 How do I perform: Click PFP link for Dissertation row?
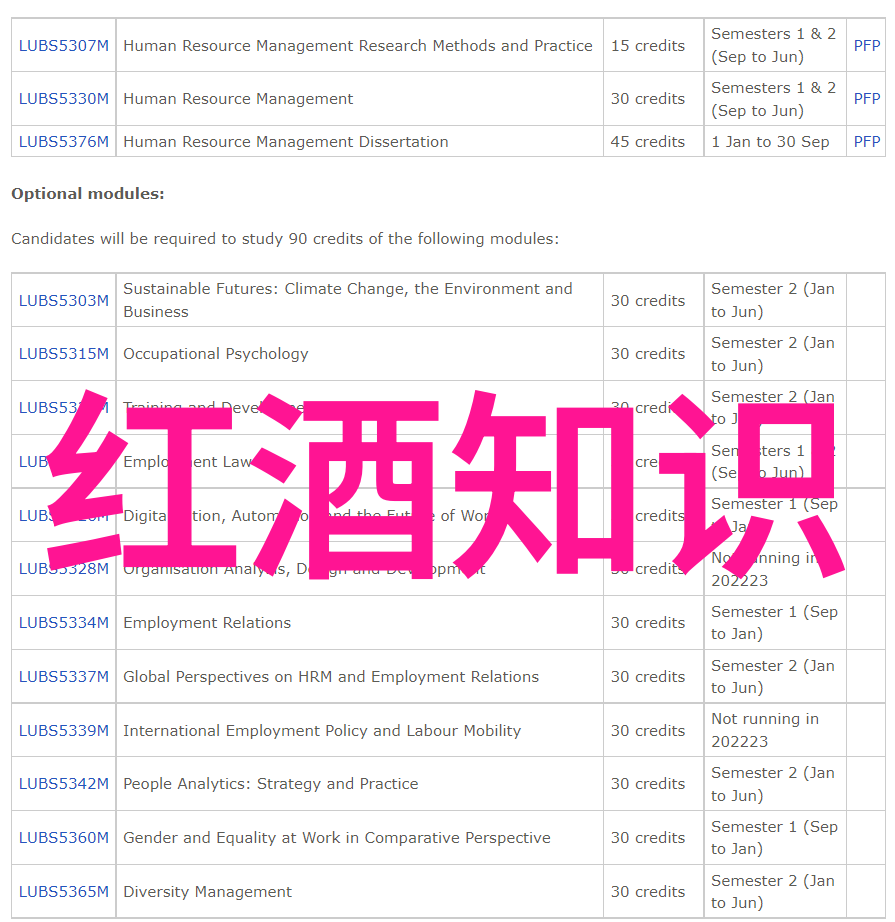click(x=867, y=142)
